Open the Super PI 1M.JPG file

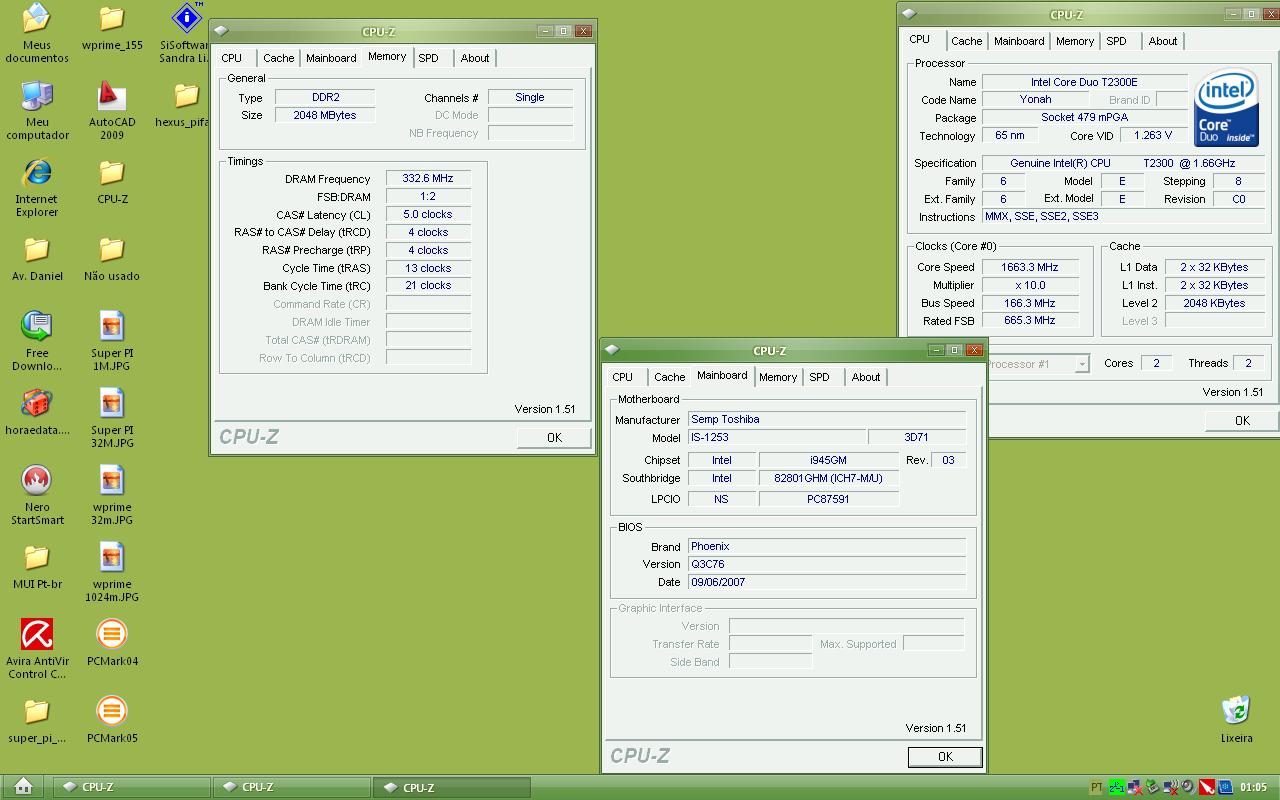point(112,341)
